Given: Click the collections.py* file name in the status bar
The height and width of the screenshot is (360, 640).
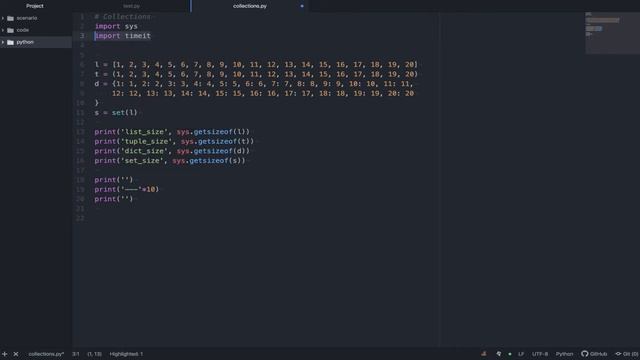Looking at the screenshot, I should point(46,354).
